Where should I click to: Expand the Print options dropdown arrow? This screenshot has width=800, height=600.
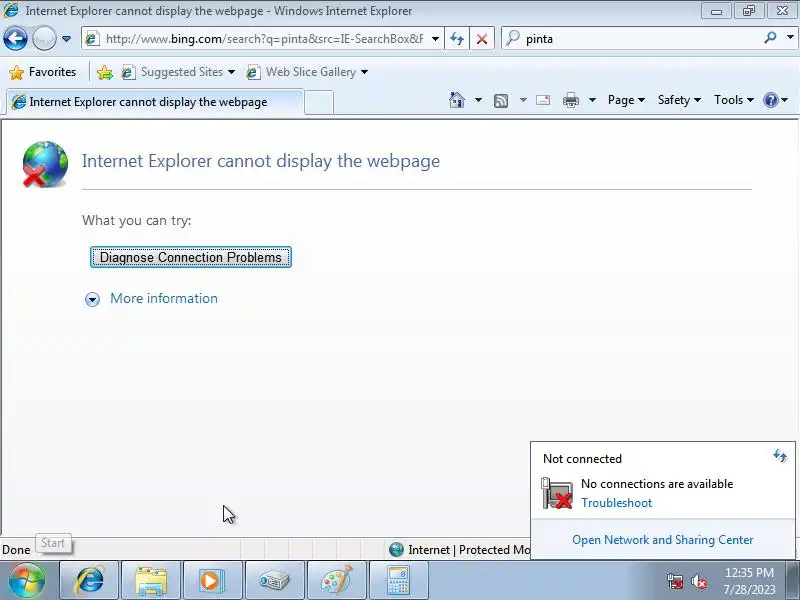click(592, 100)
